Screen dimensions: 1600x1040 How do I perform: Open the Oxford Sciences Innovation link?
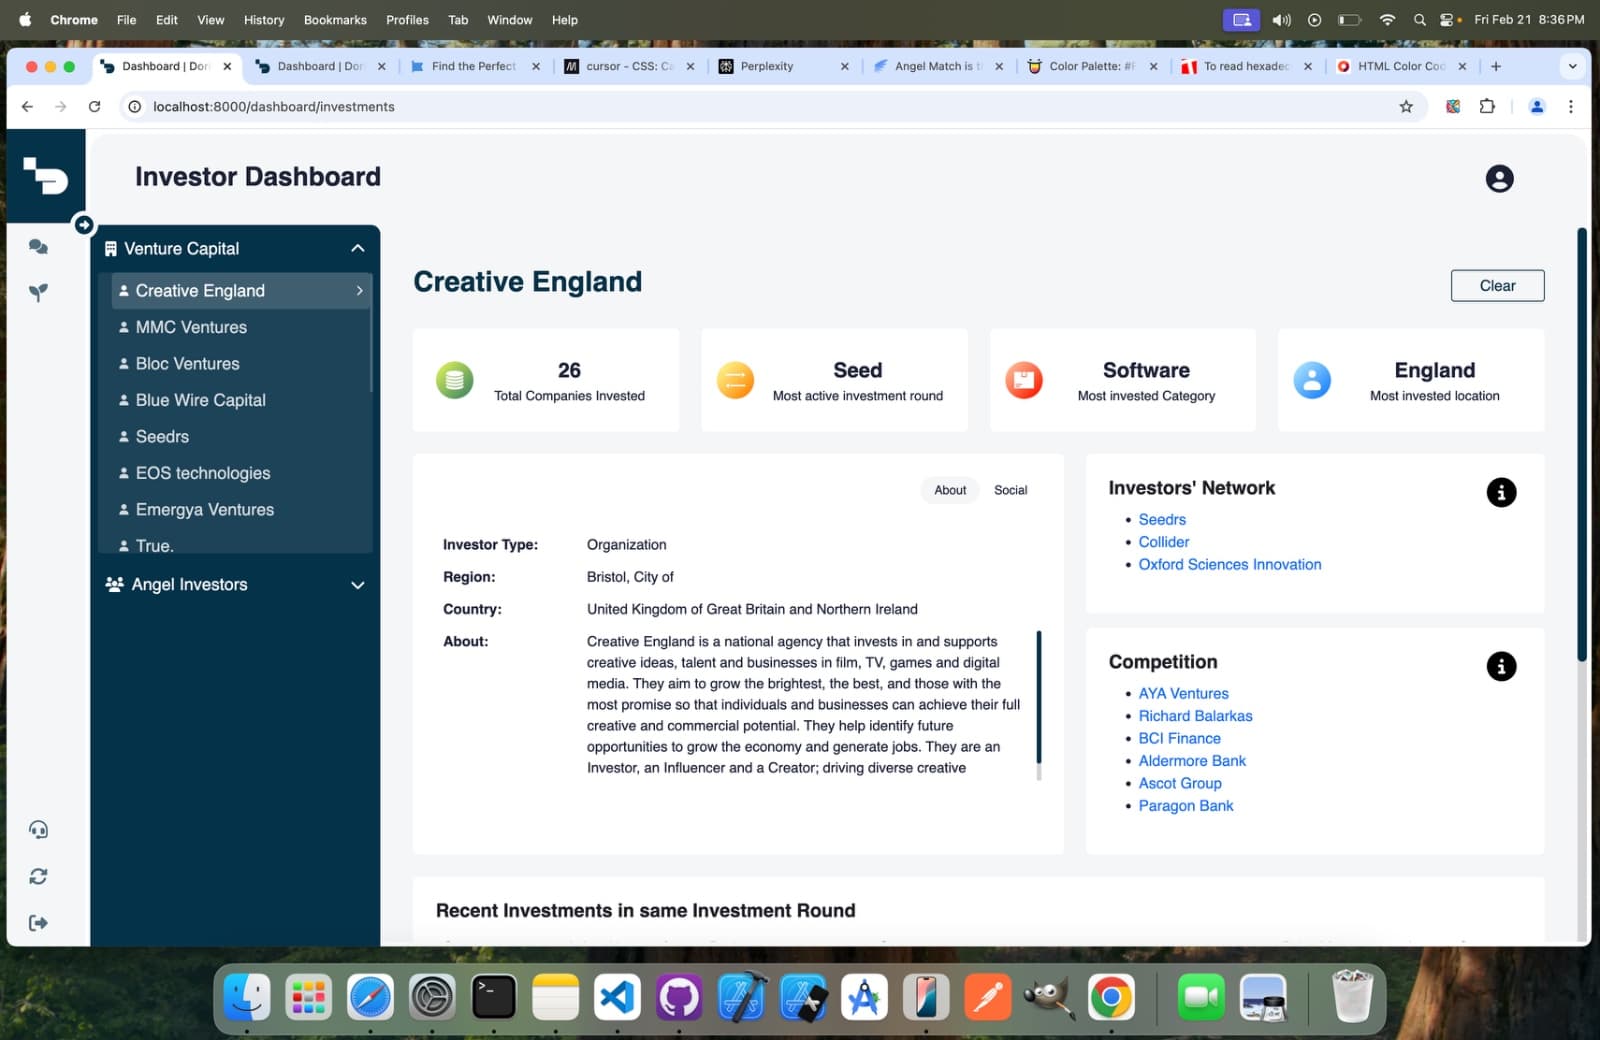tap(1230, 565)
